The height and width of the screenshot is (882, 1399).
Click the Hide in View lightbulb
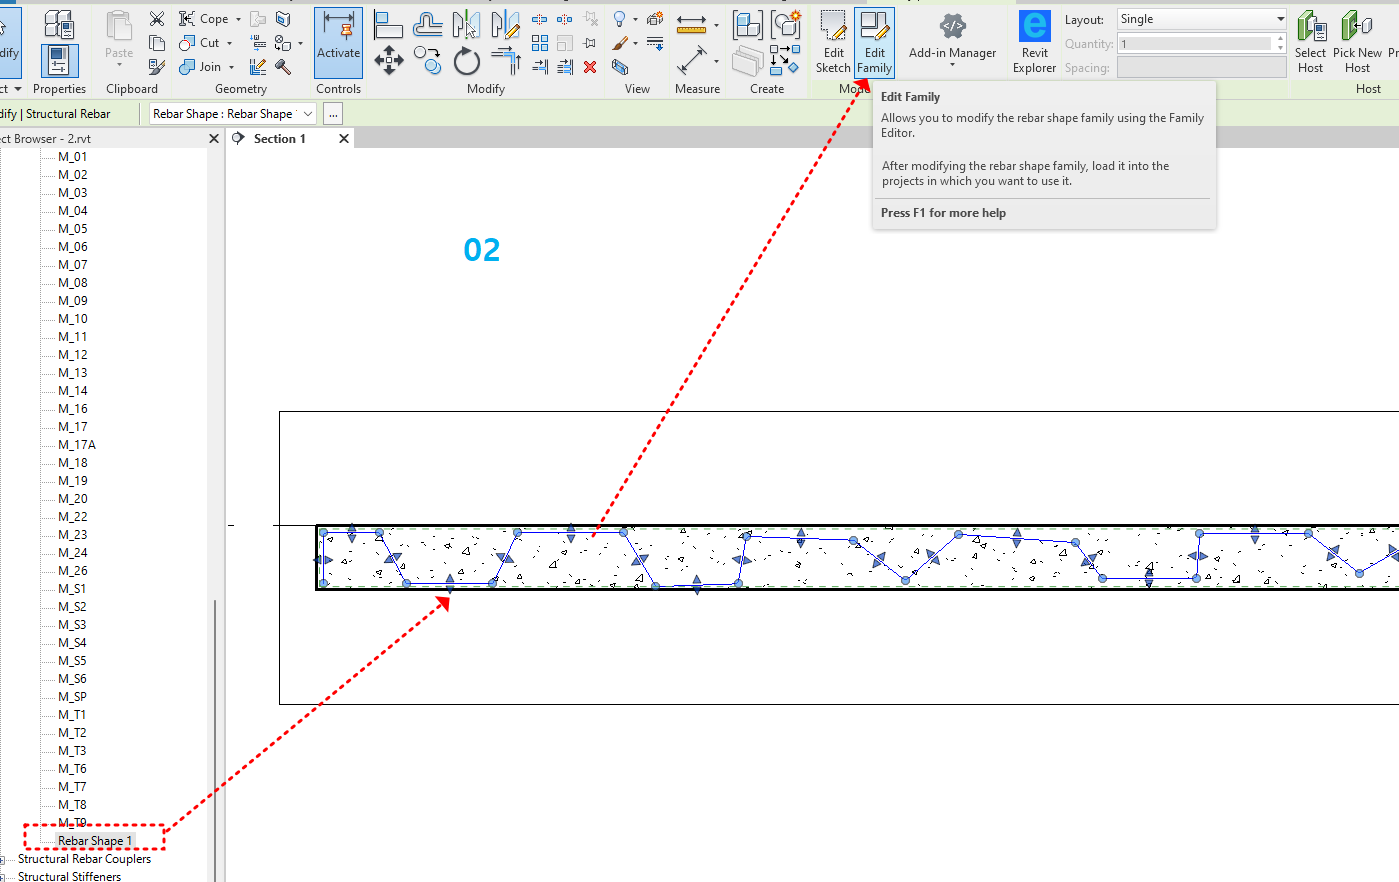click(x=620, y=19)
